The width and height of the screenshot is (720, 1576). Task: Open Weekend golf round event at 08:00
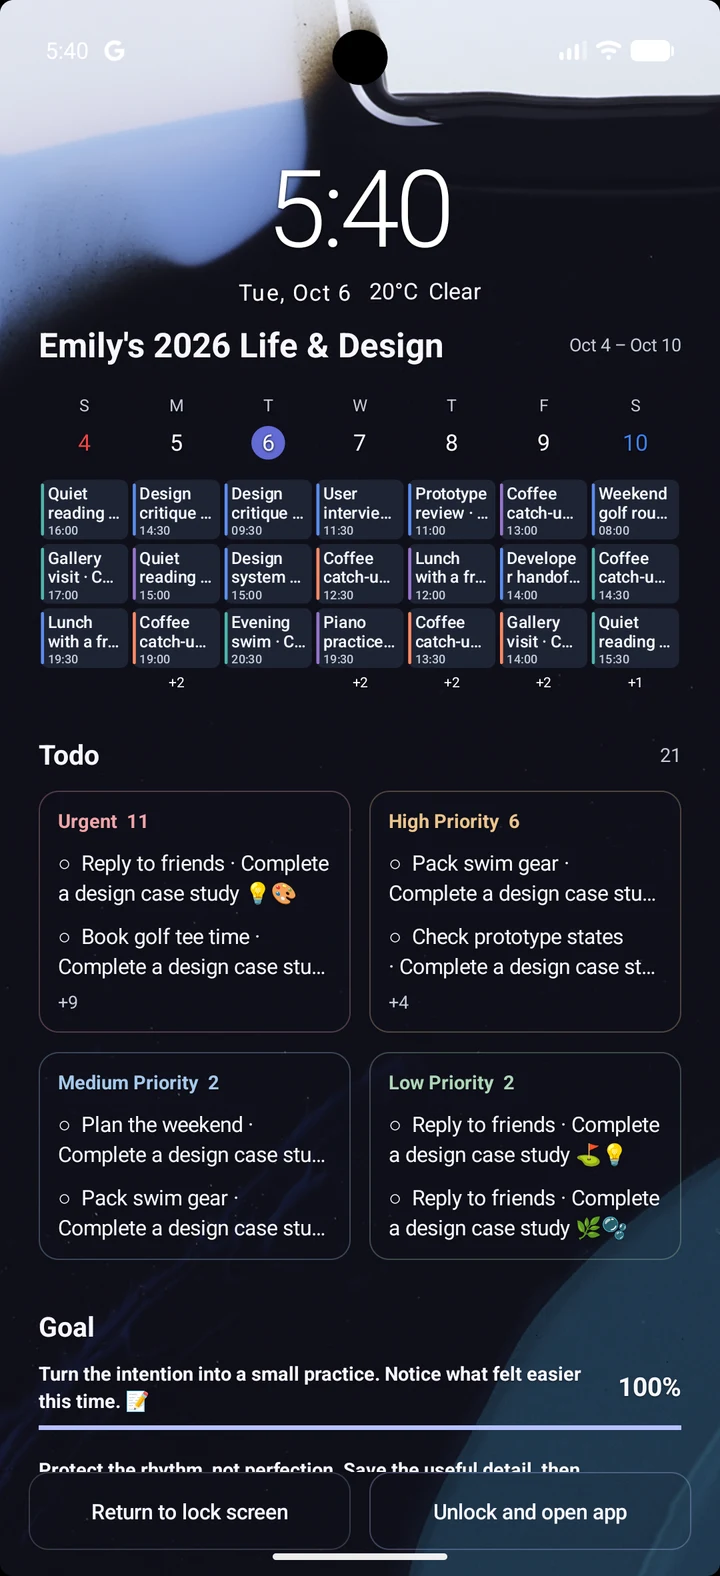tap(635, 510)
